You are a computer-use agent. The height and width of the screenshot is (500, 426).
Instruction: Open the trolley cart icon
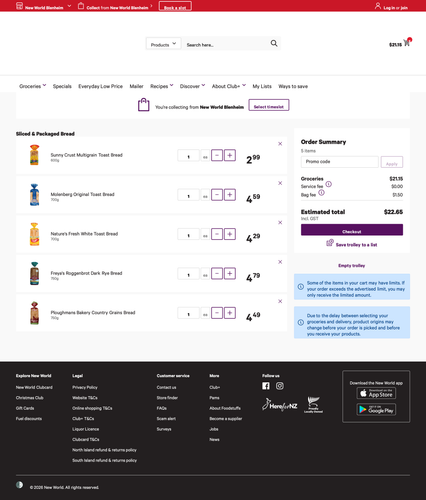[x=407, y=42]
